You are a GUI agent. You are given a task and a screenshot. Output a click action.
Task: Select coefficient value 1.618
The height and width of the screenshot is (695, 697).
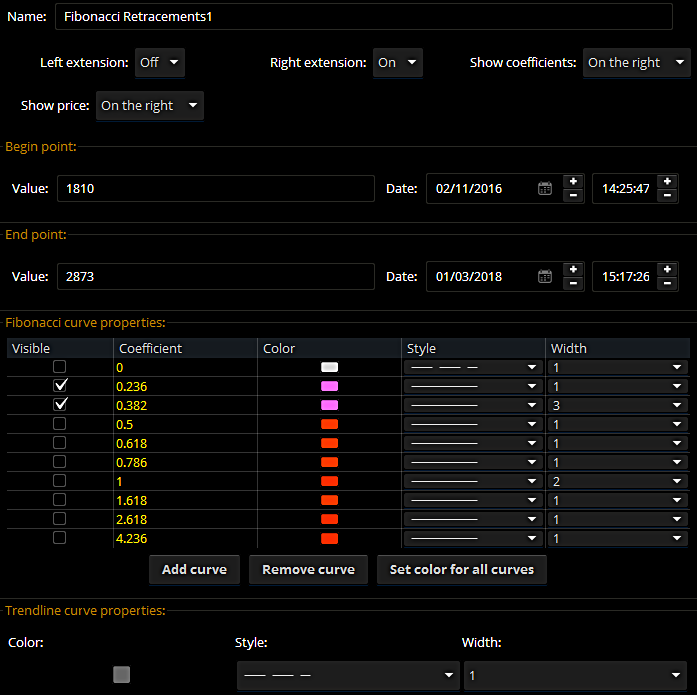131,501
